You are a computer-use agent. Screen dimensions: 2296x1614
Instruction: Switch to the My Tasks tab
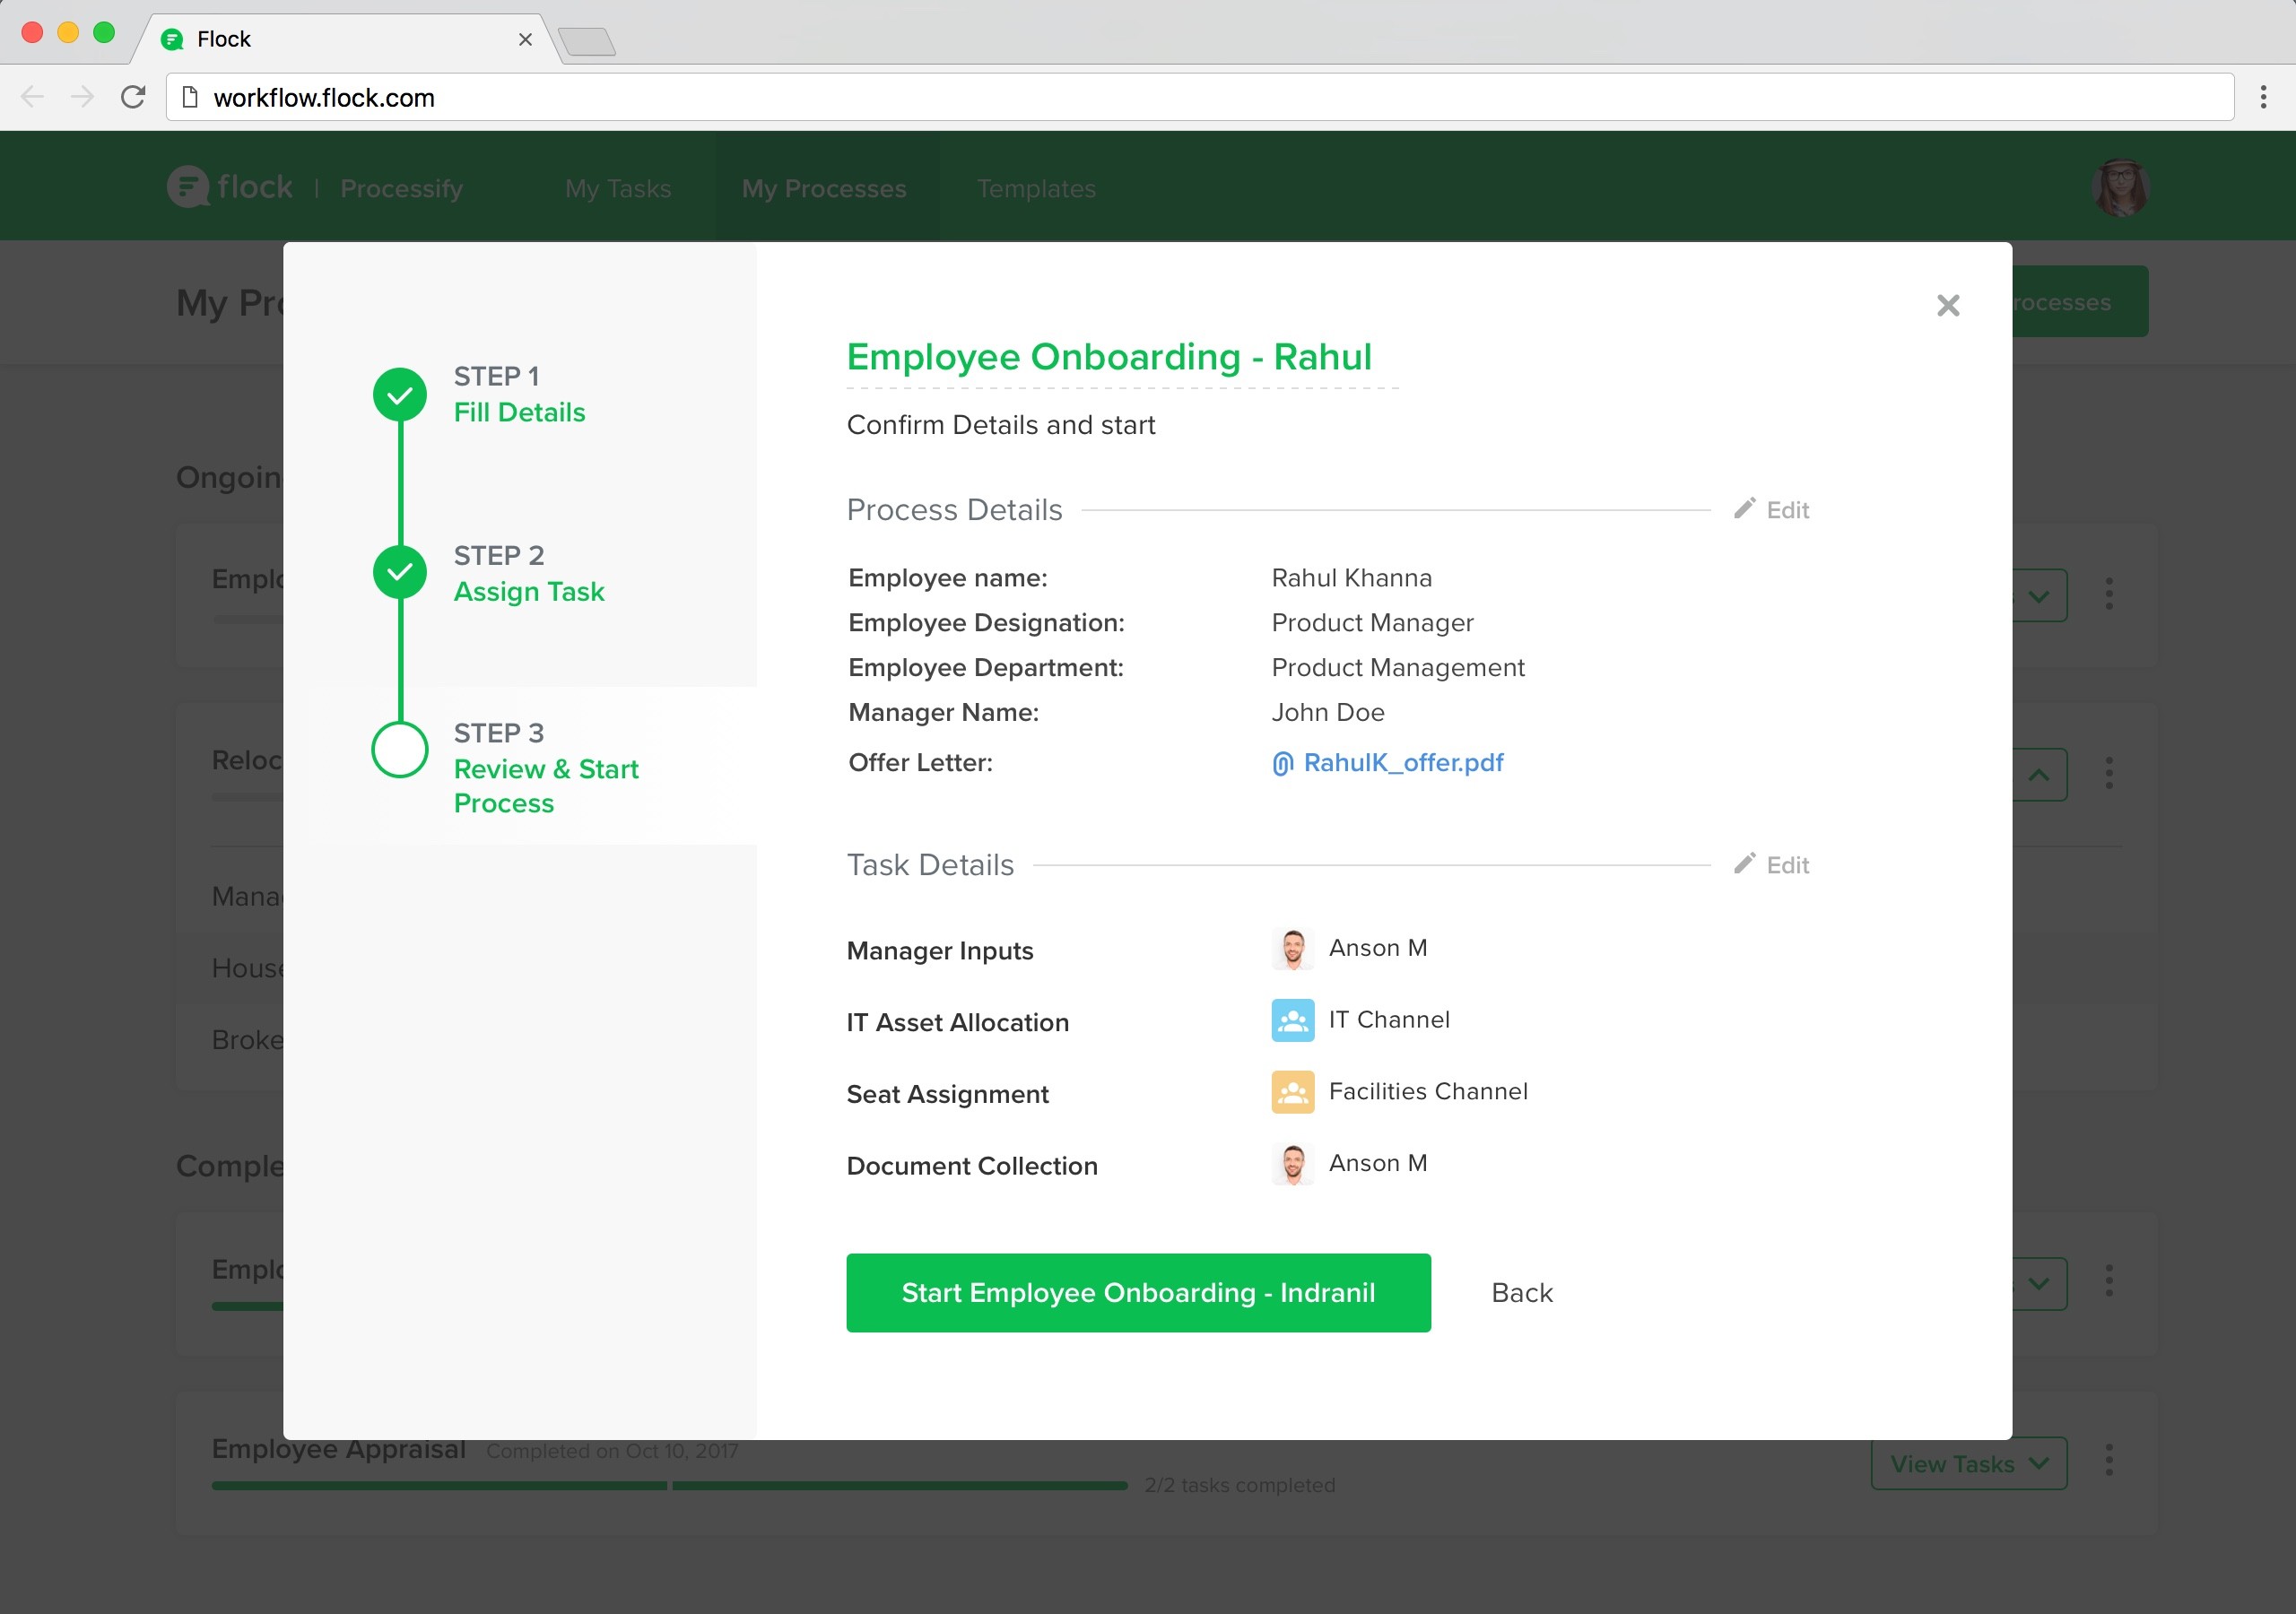tap(618, 189)
